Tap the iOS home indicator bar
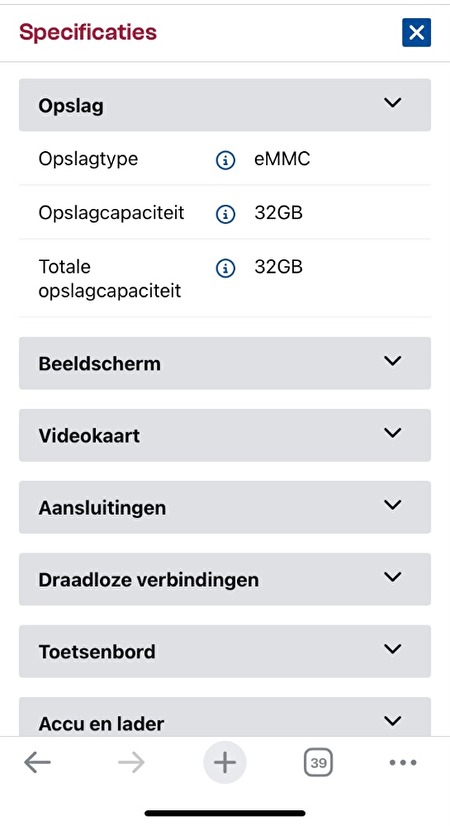 pos(225,813)
